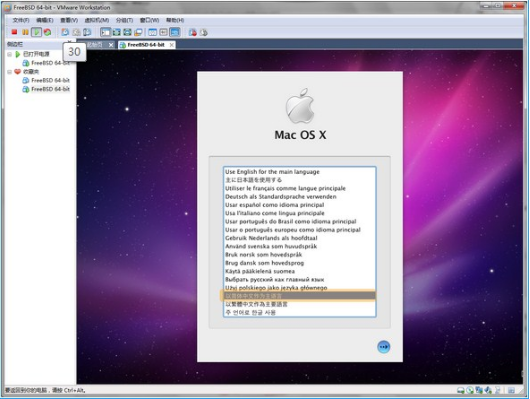530x399 pixels.
Task: Switch to the FreeBSD 64-bit tab
Action: [146, 45]
